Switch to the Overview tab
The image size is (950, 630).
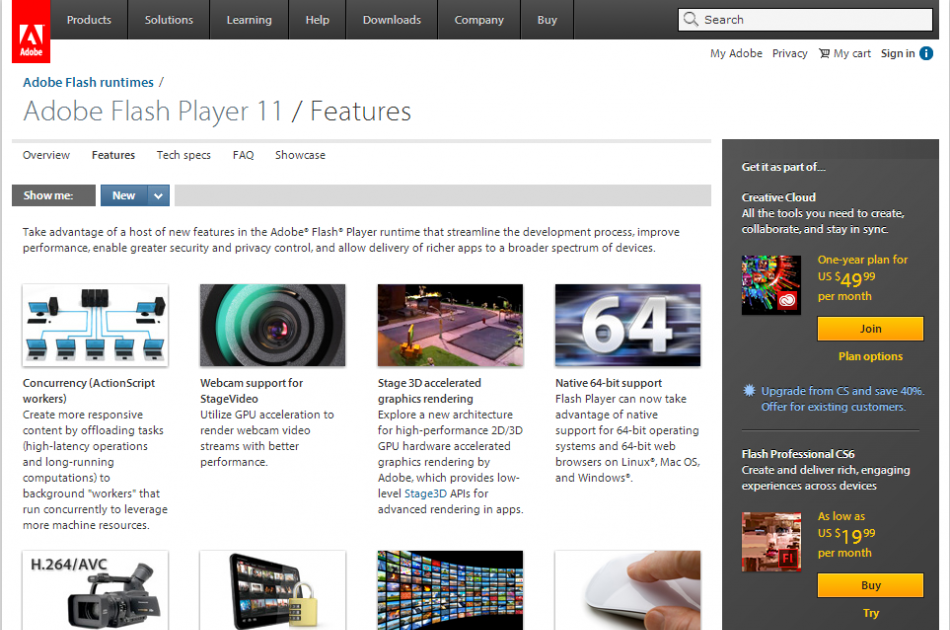click(x=46, y=155)
